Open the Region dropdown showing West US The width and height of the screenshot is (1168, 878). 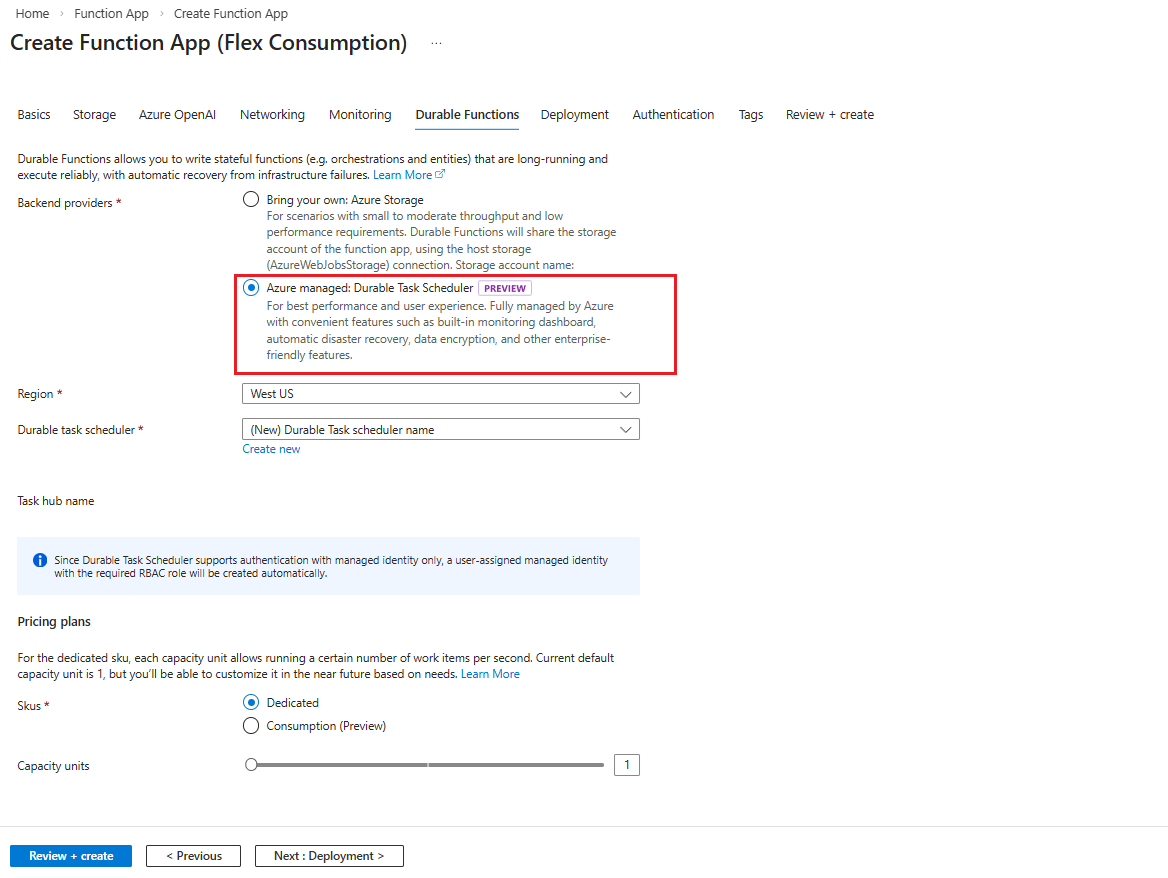point(440,393)
